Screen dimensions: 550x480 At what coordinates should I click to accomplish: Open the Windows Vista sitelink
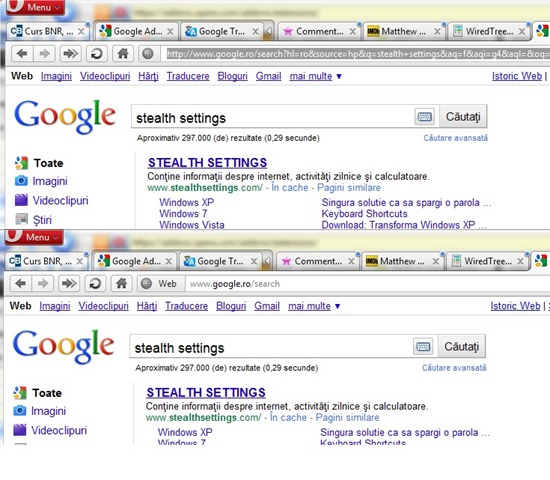192,225
